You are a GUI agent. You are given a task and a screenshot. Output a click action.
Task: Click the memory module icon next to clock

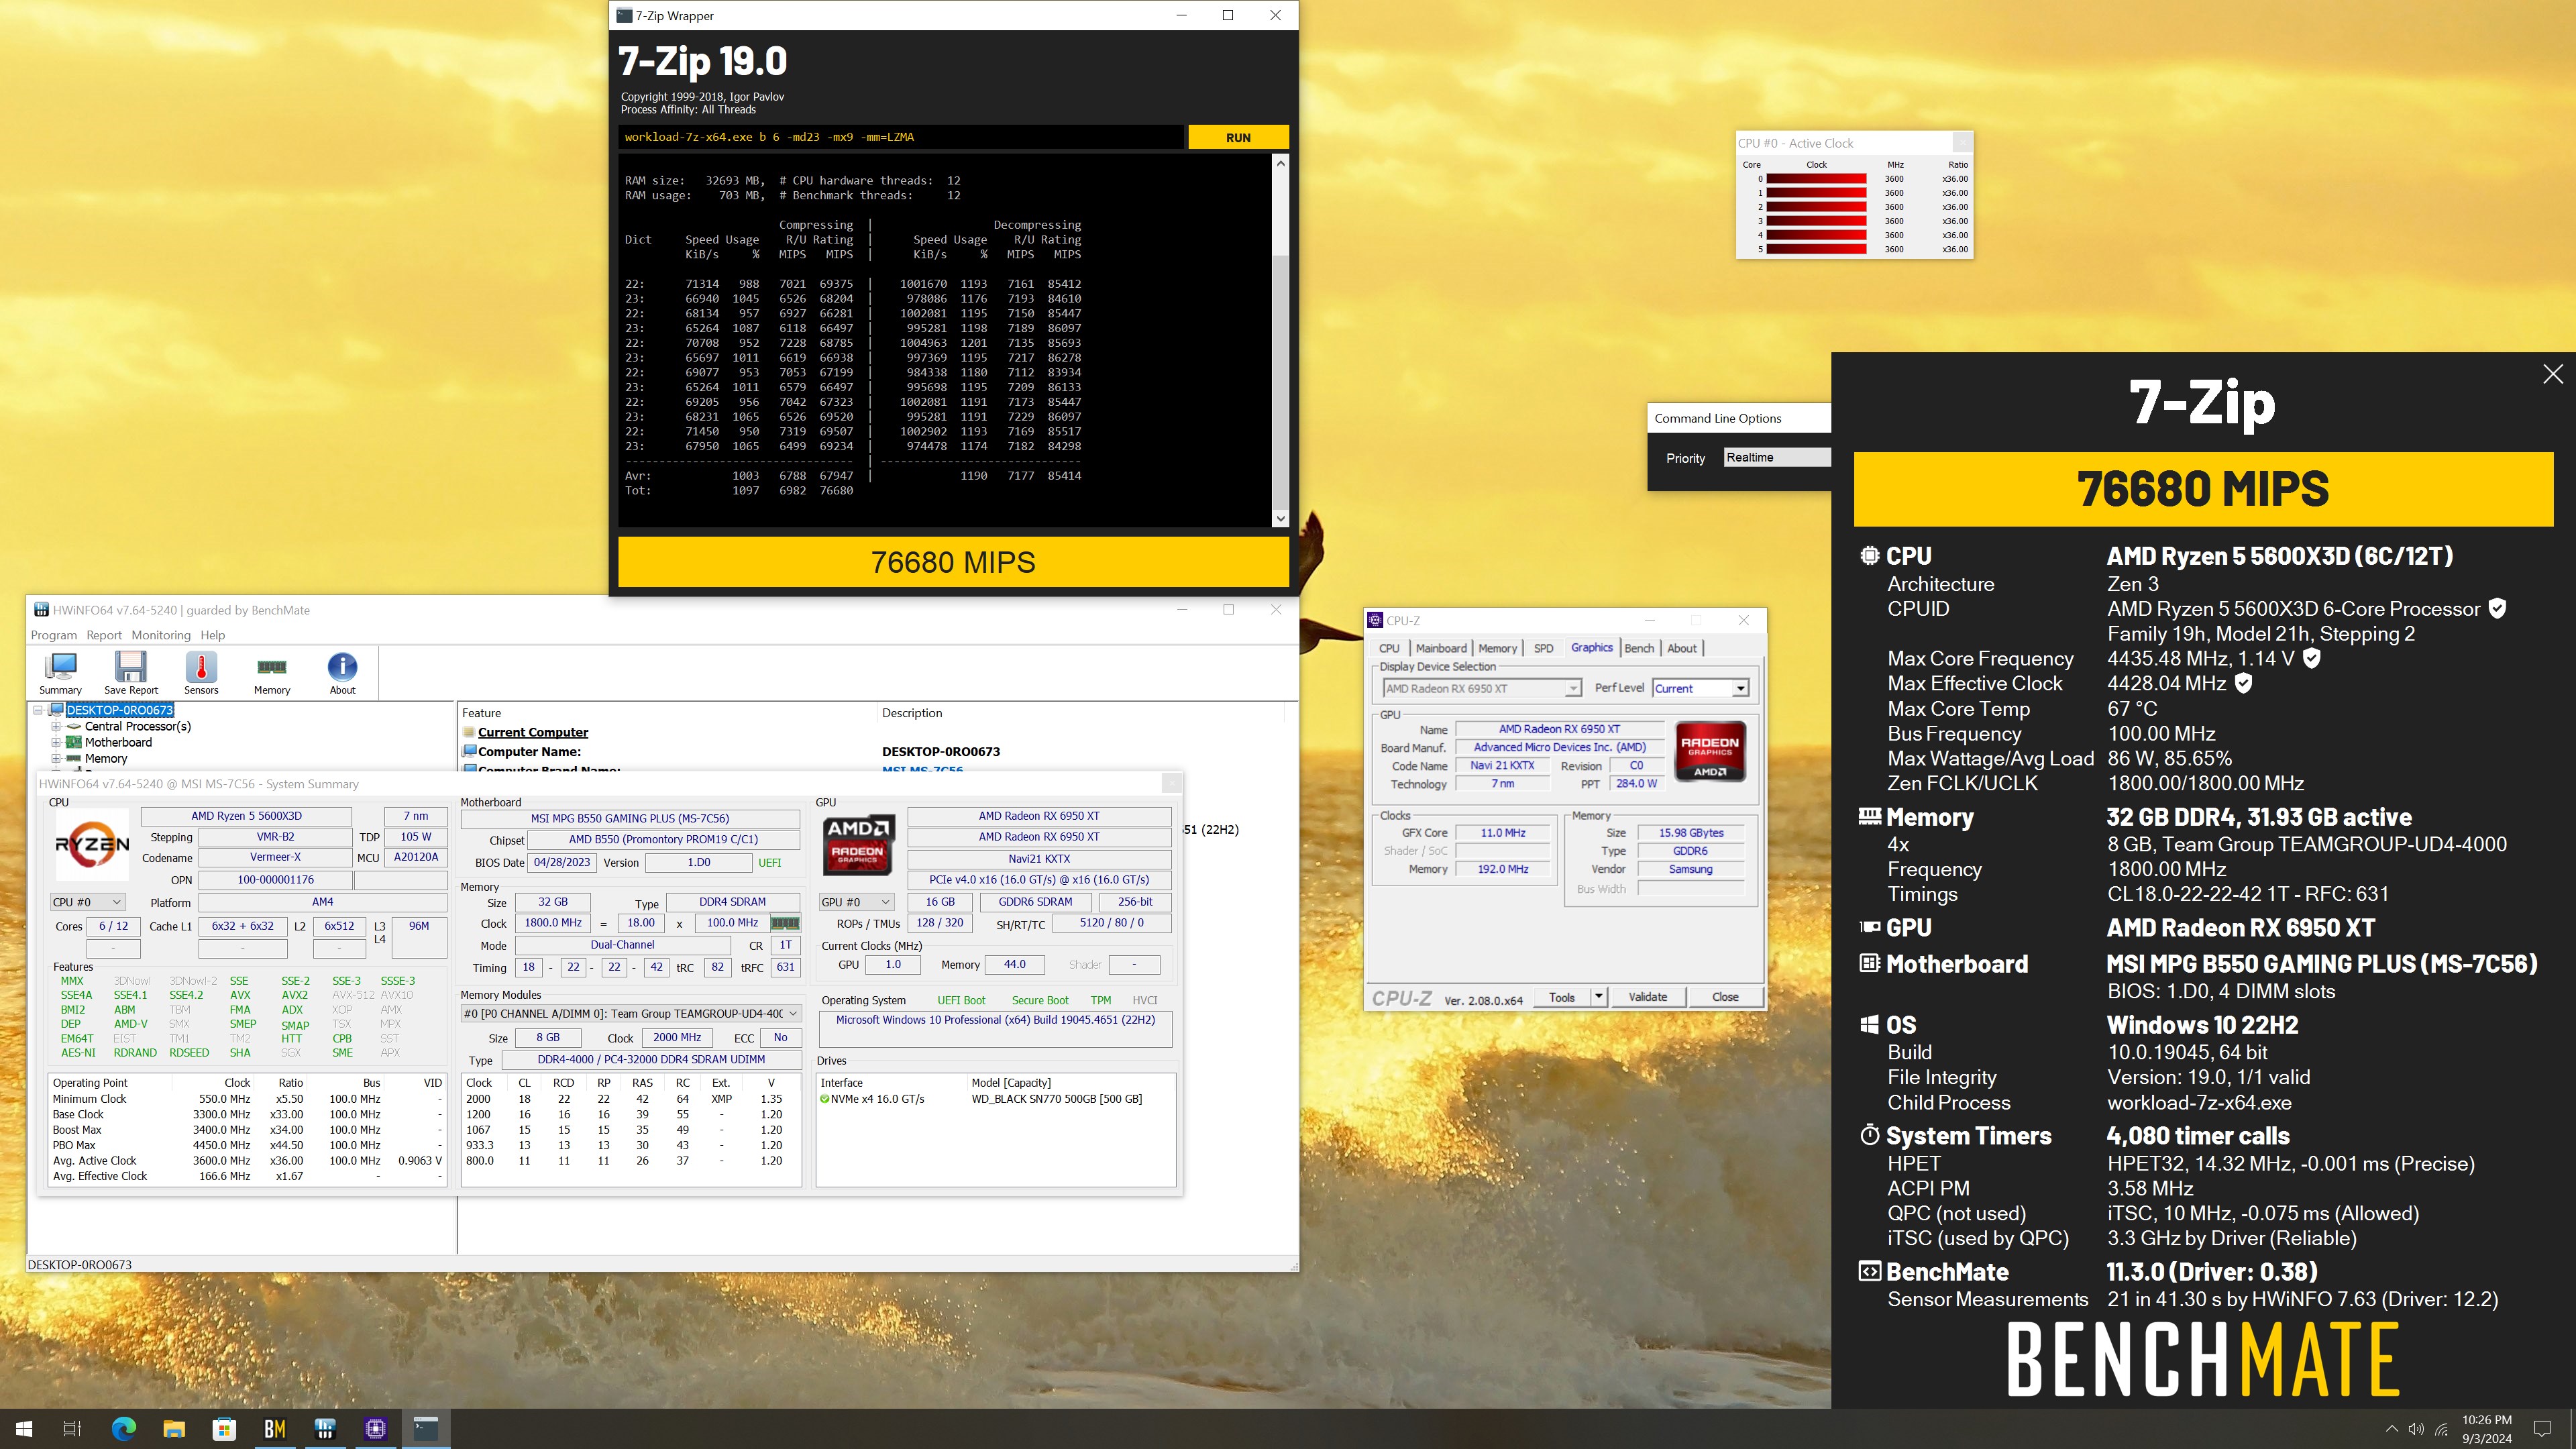(x=785, y=923)
